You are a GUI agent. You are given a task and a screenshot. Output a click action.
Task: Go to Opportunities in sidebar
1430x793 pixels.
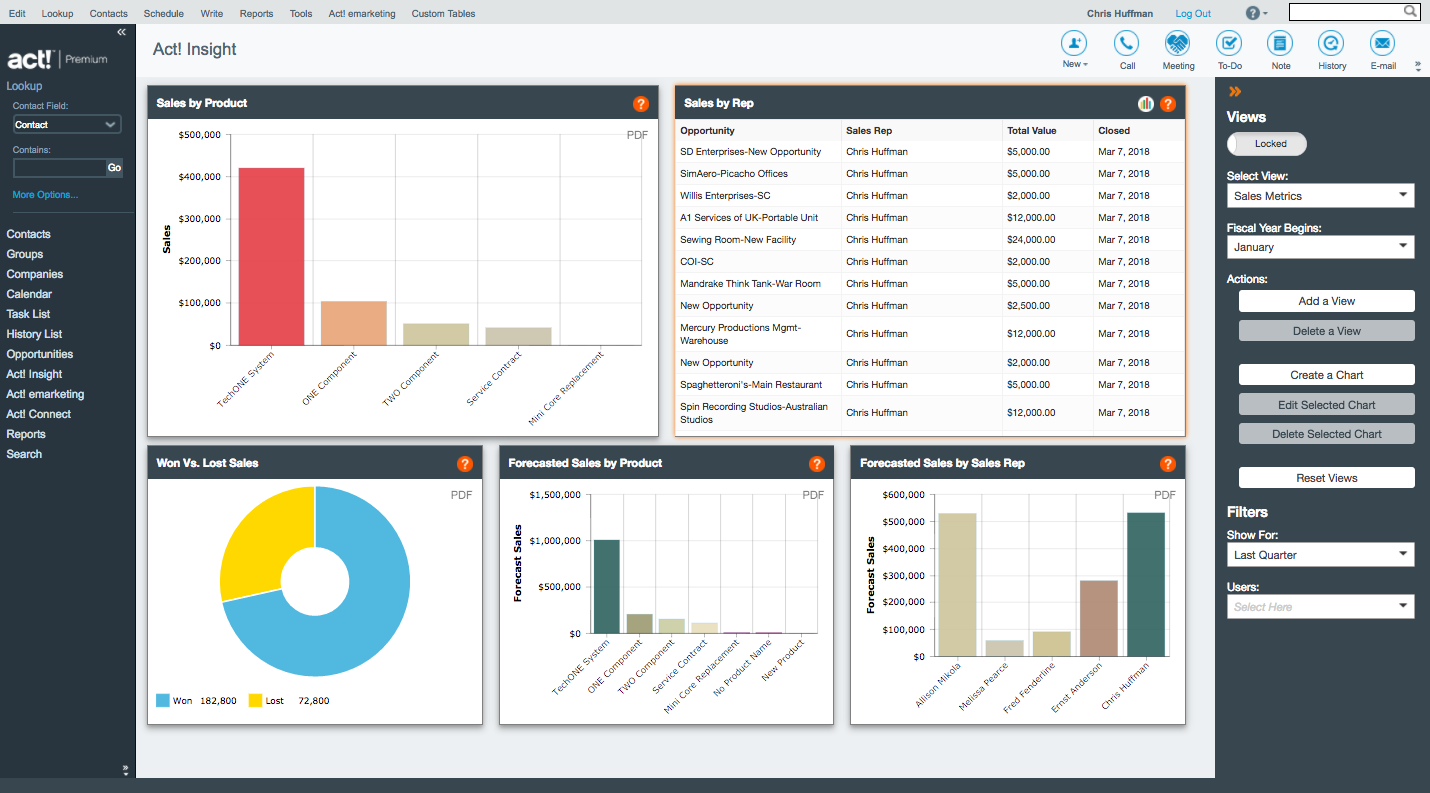click(40, 354)
